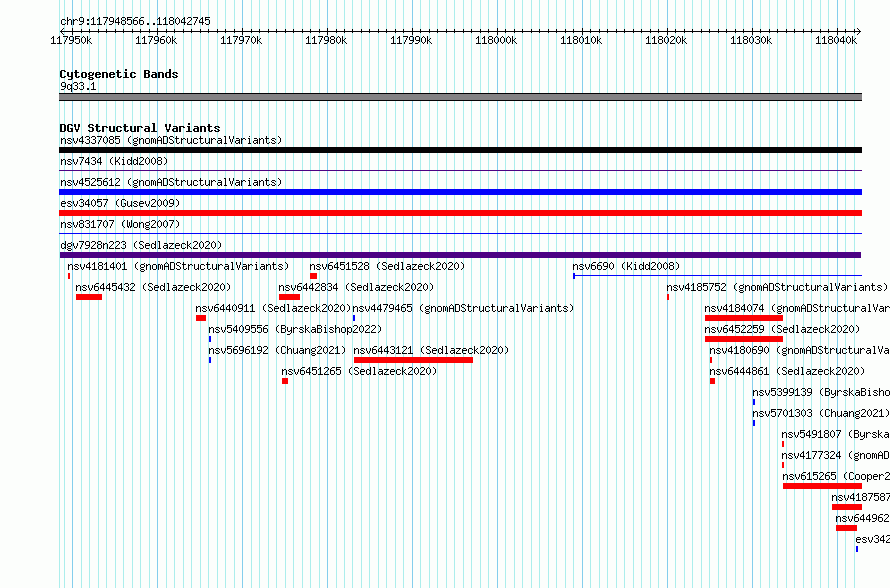Open the nsv5491807 variant label
Screen dimensions: 890x588
(x=836, y=434)
